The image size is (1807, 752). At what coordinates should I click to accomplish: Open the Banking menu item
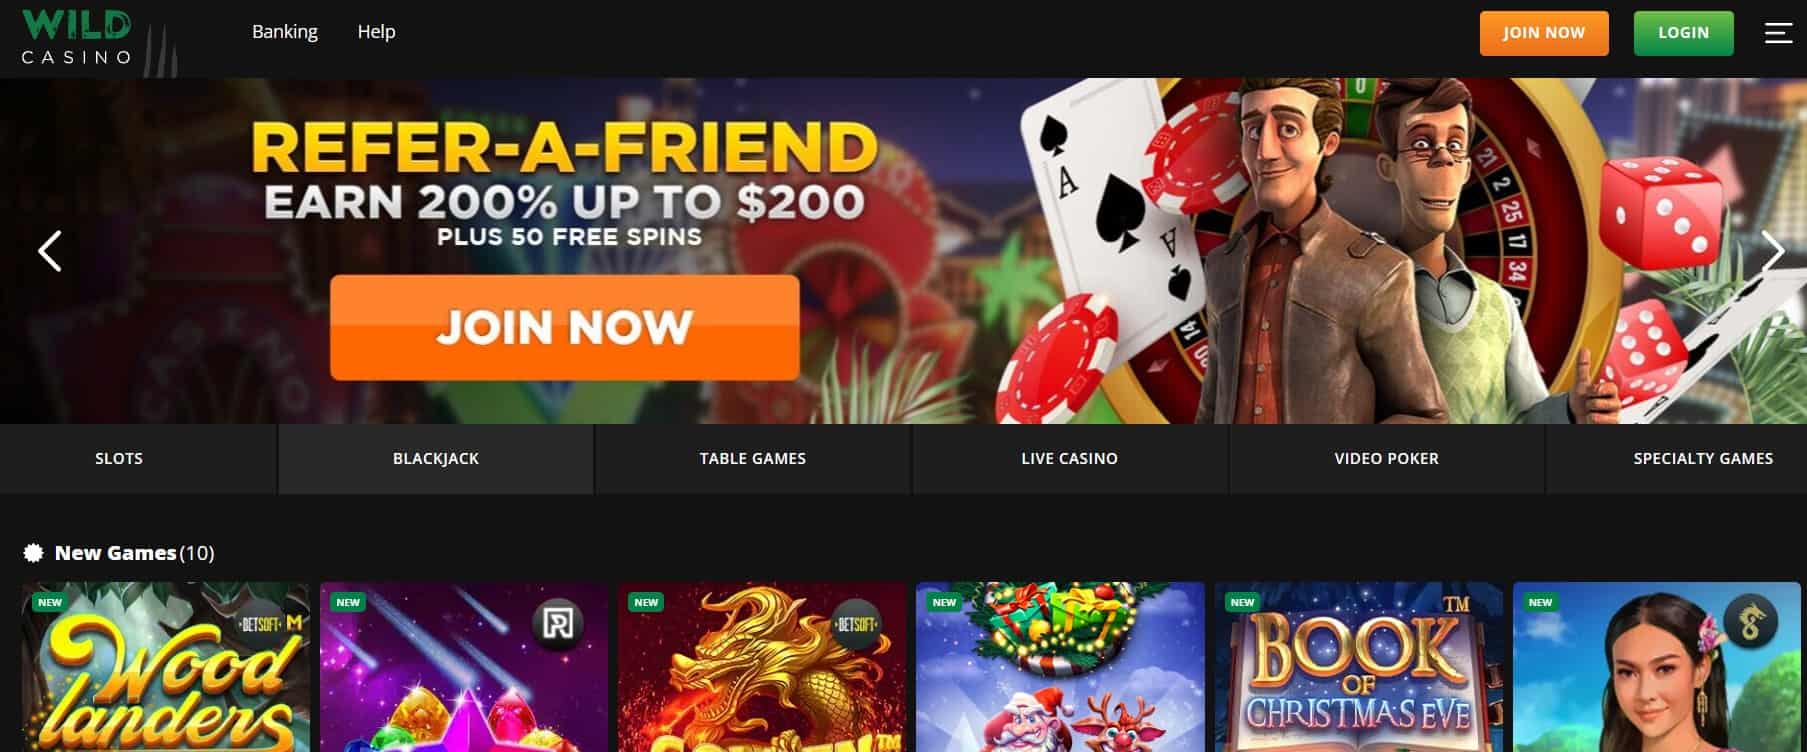285,32
